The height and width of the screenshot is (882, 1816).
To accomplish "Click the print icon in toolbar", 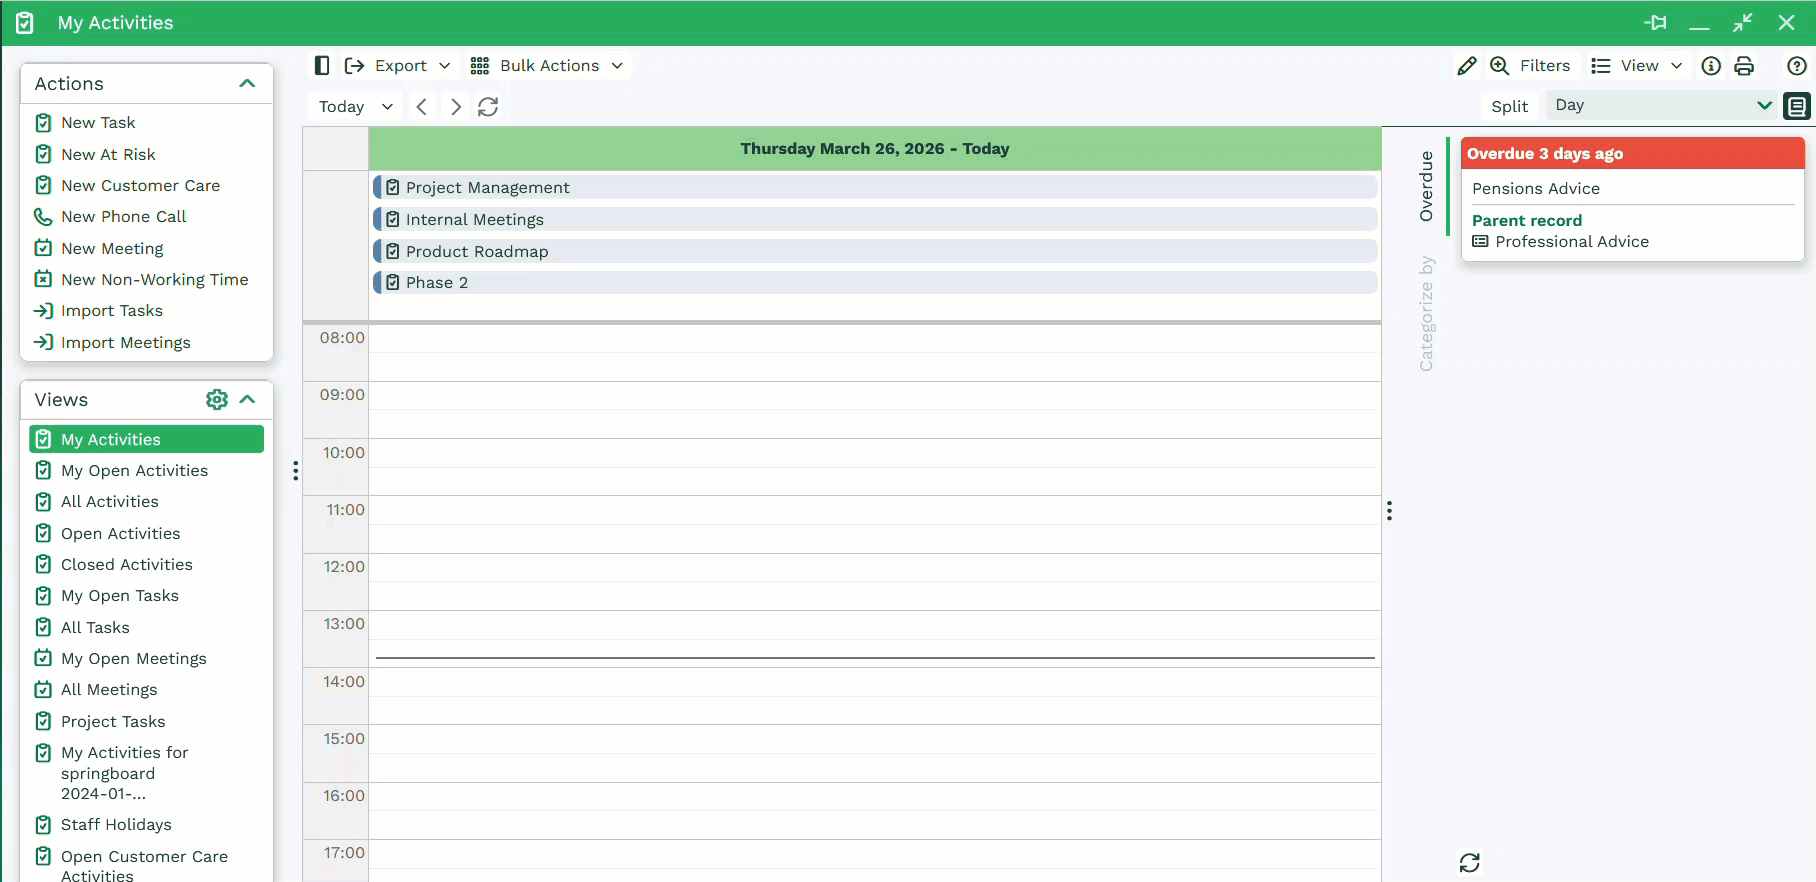I will tap(1744, 66).
